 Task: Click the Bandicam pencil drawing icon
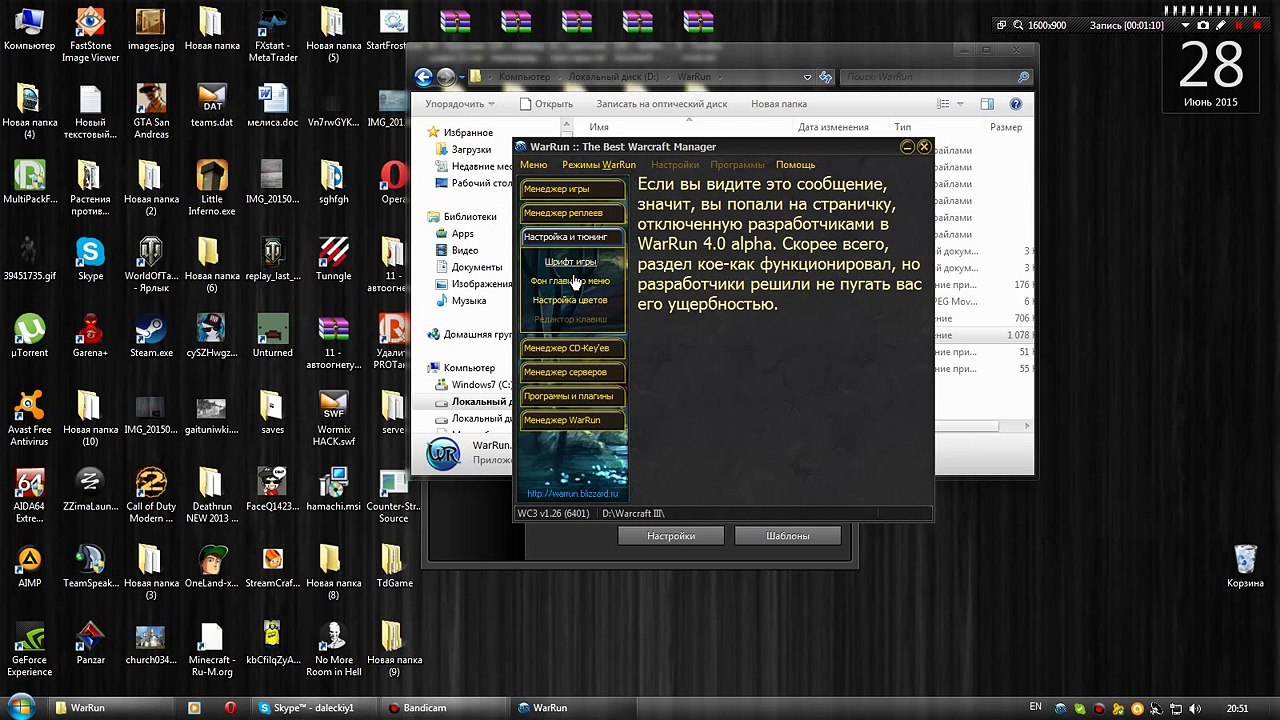pyautogui.click(x=1221, y=25)
